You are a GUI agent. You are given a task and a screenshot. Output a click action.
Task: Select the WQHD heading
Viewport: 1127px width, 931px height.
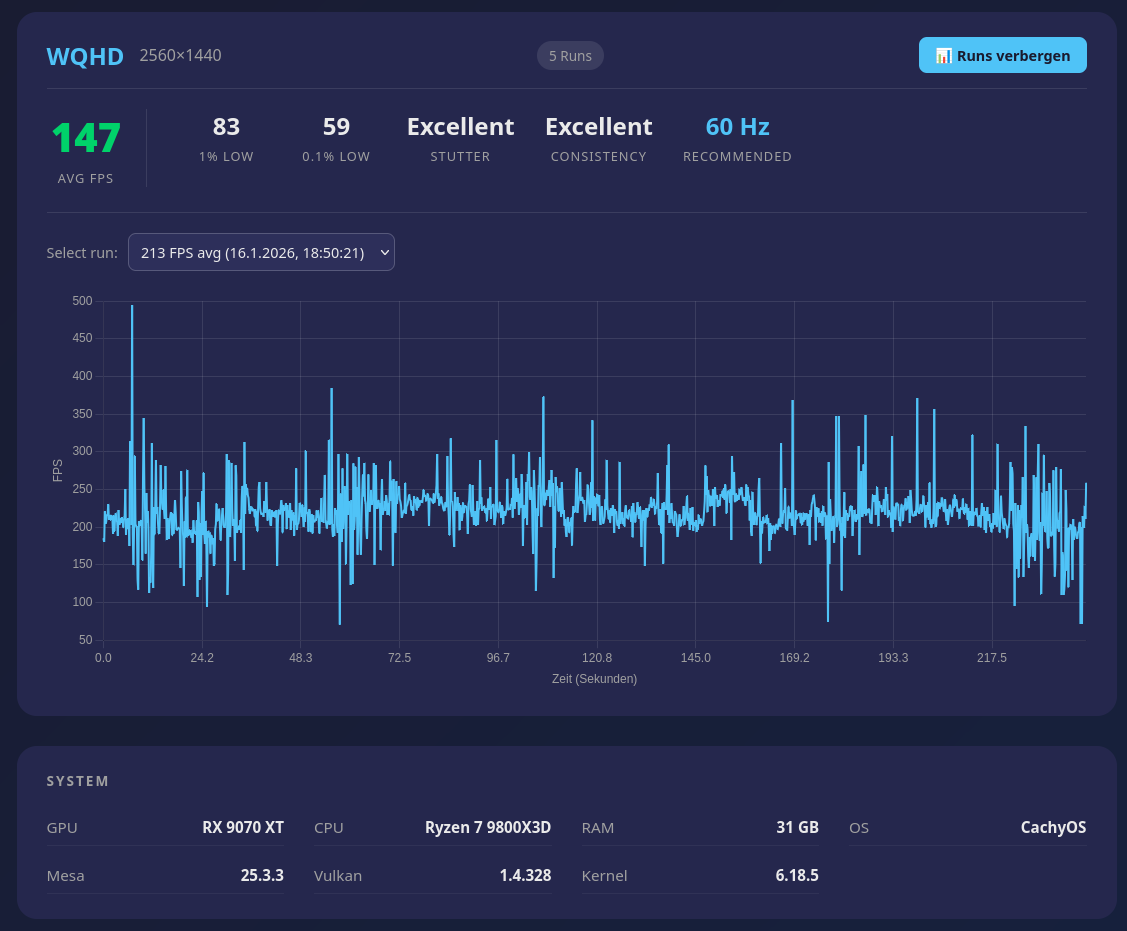[85, 57]
